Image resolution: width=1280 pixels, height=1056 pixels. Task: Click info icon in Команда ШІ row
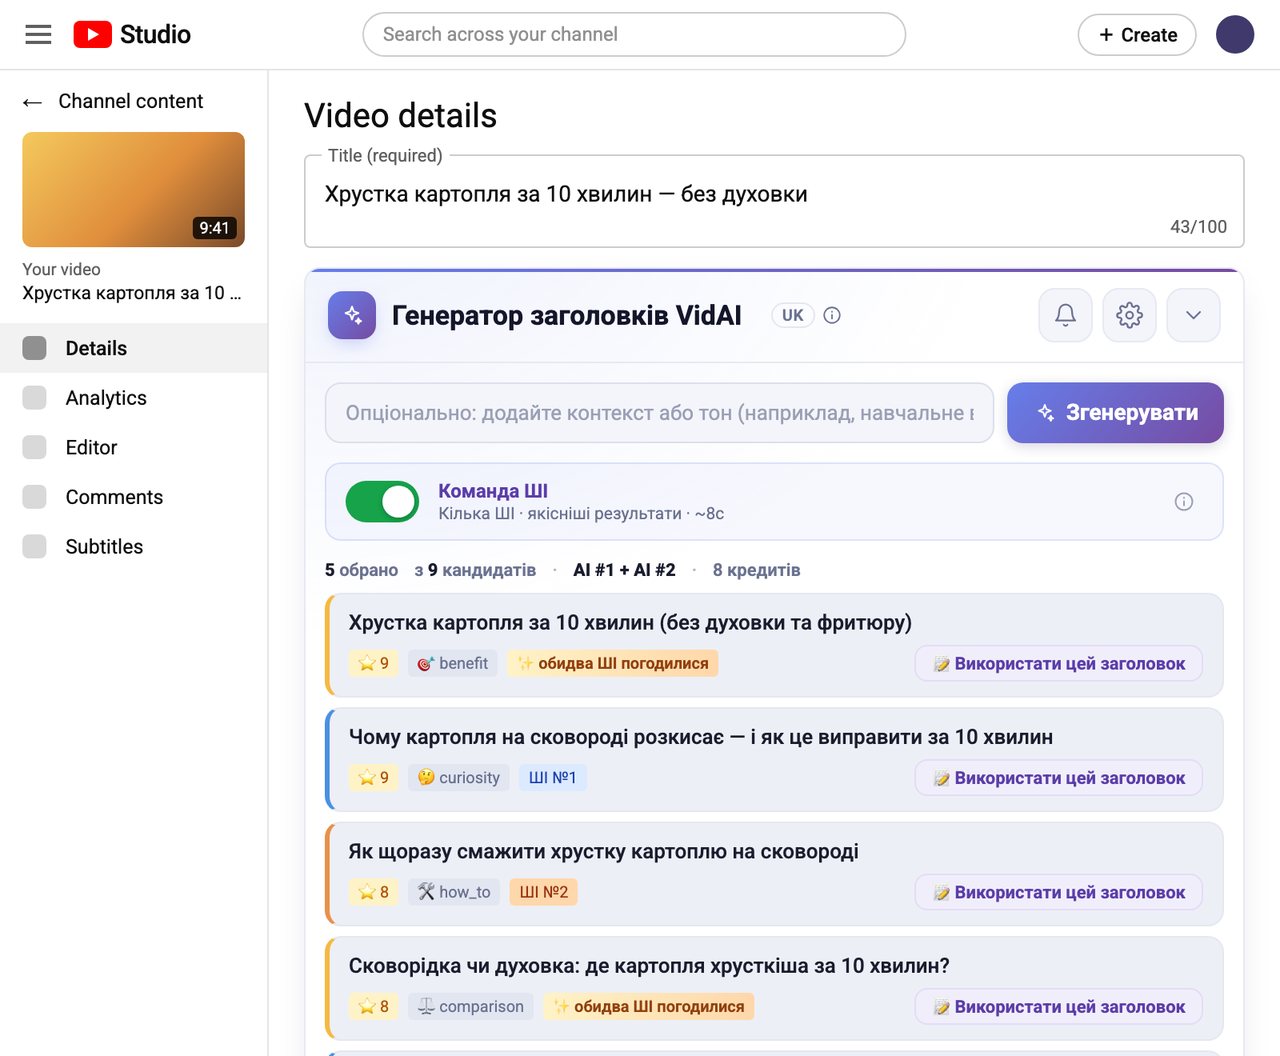(x=1184, y=502)
